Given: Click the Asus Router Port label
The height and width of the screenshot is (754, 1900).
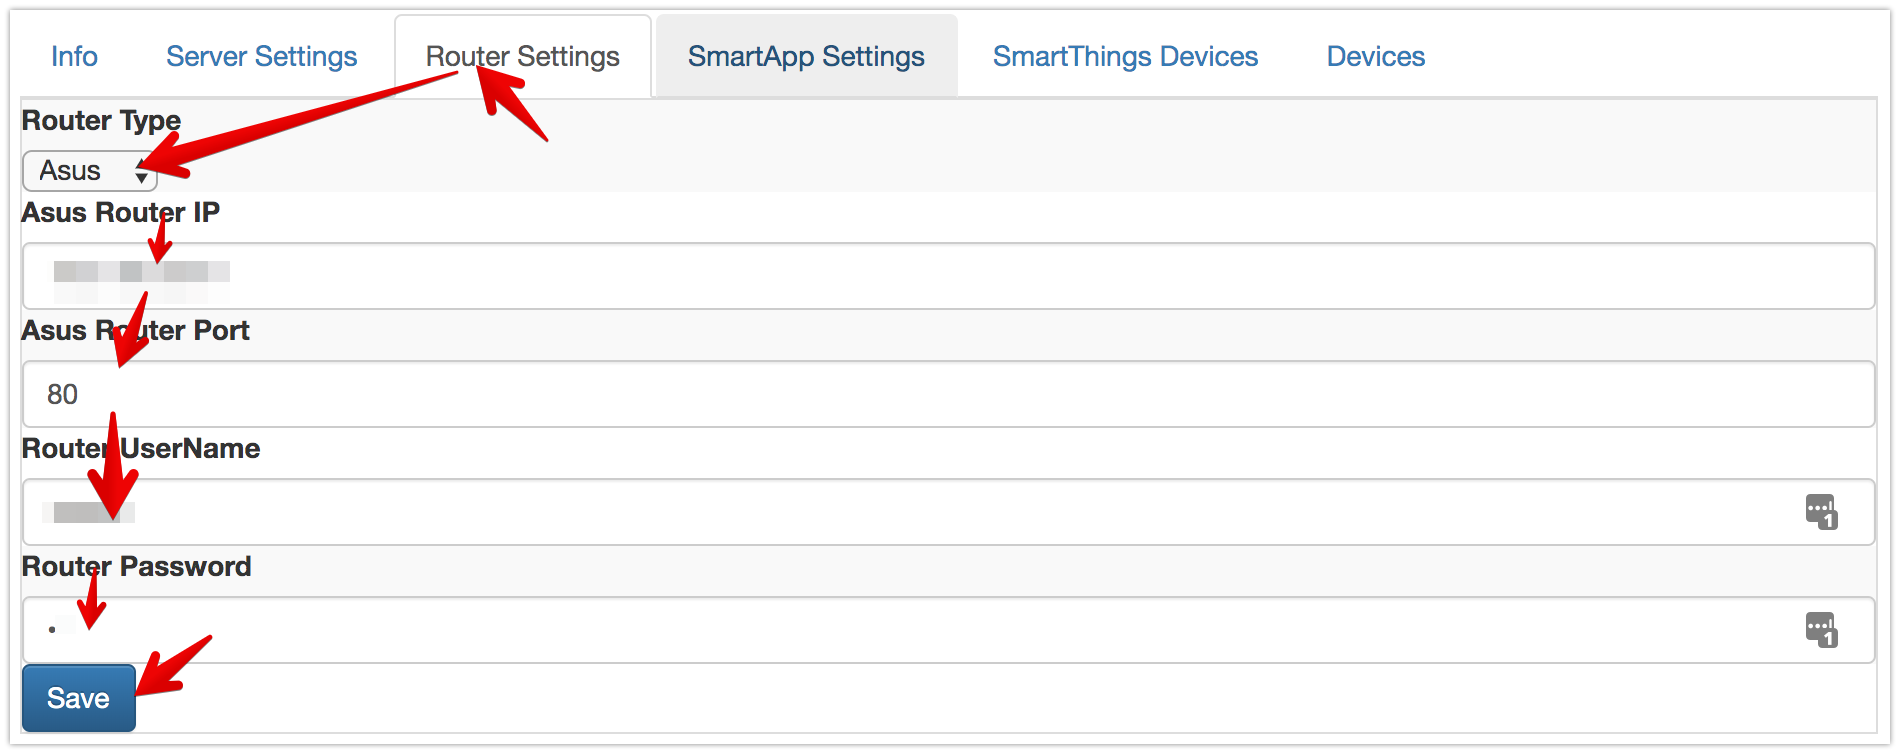Looking at the screenshot, I should pos(135,331).
